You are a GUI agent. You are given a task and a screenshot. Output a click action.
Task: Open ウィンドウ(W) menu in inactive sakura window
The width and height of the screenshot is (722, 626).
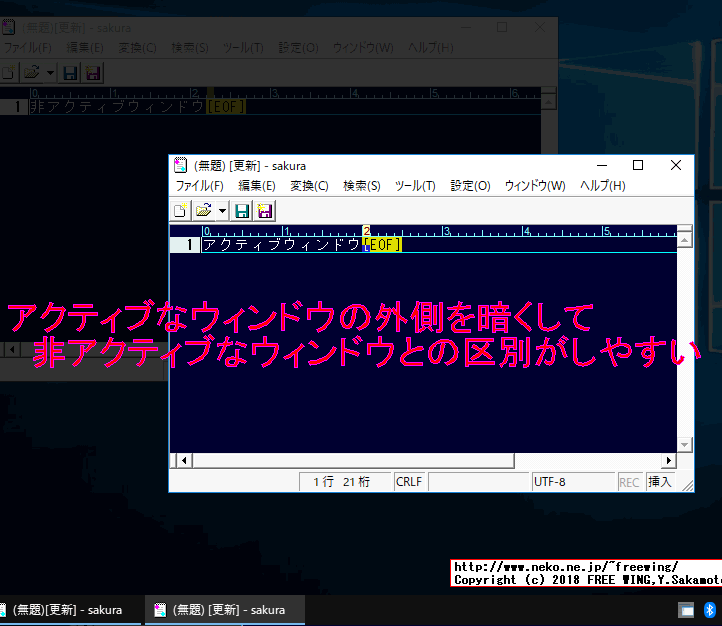pos(363,47)
